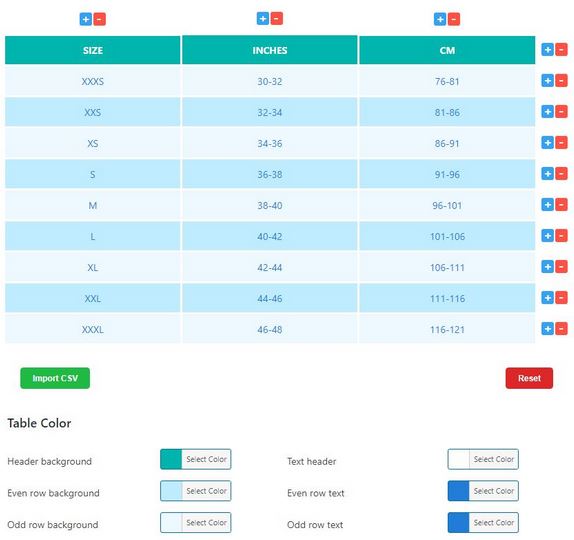Image resolution: width=574 pixels, height=540 pixels.
Task: Add a row below the M row
Action: pos(547,205)
